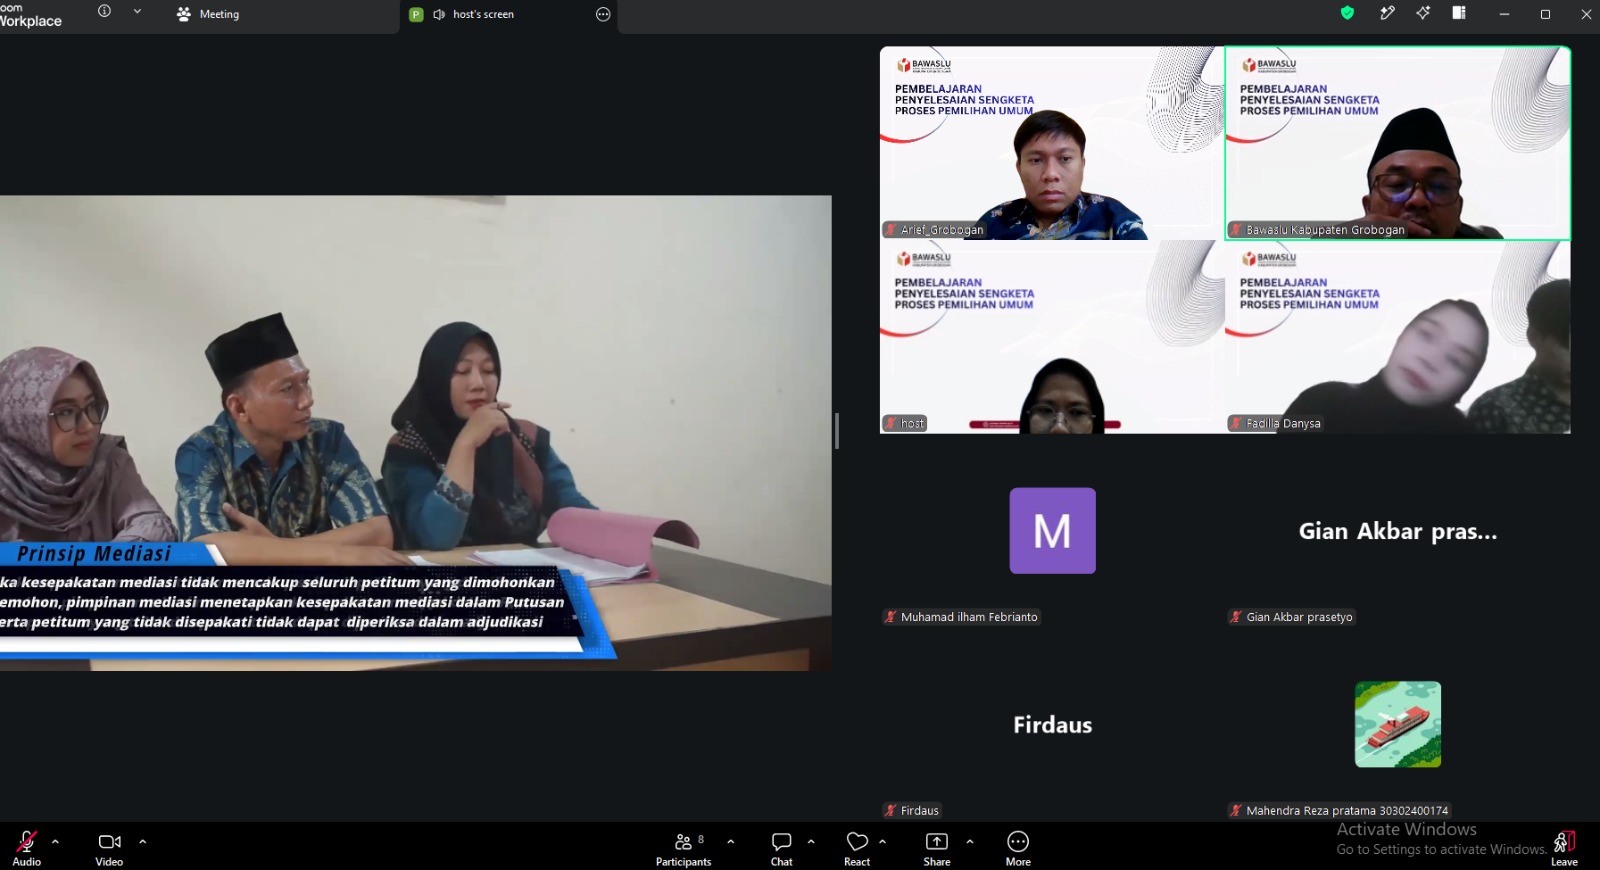Open options on the host's screen tab

(603, 14)
